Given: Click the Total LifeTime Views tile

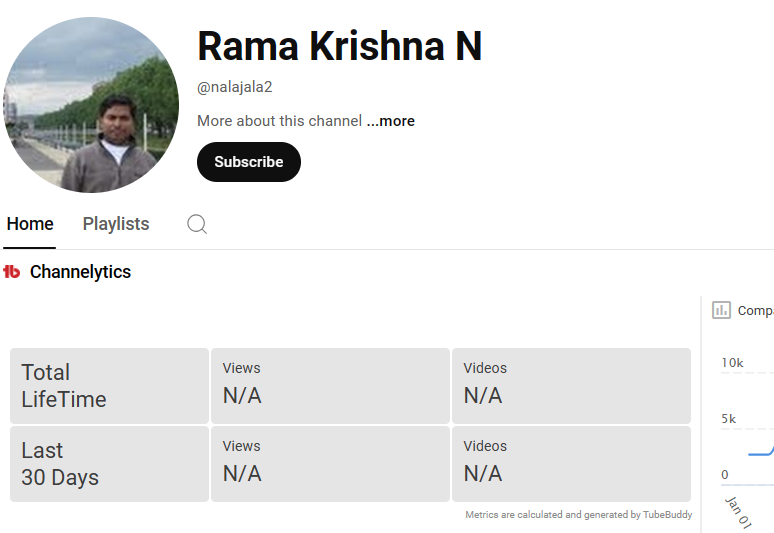Looking at the screenshot, I should point(330,386).
